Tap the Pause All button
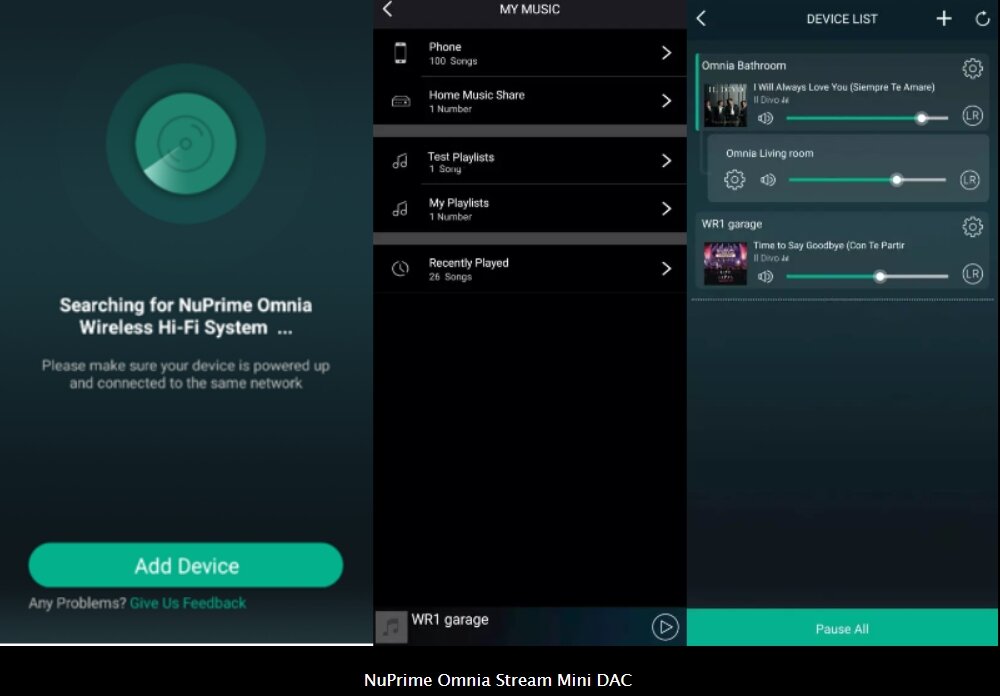The height and width of the screenshot is (696, 1000). (x=842, y=628)
